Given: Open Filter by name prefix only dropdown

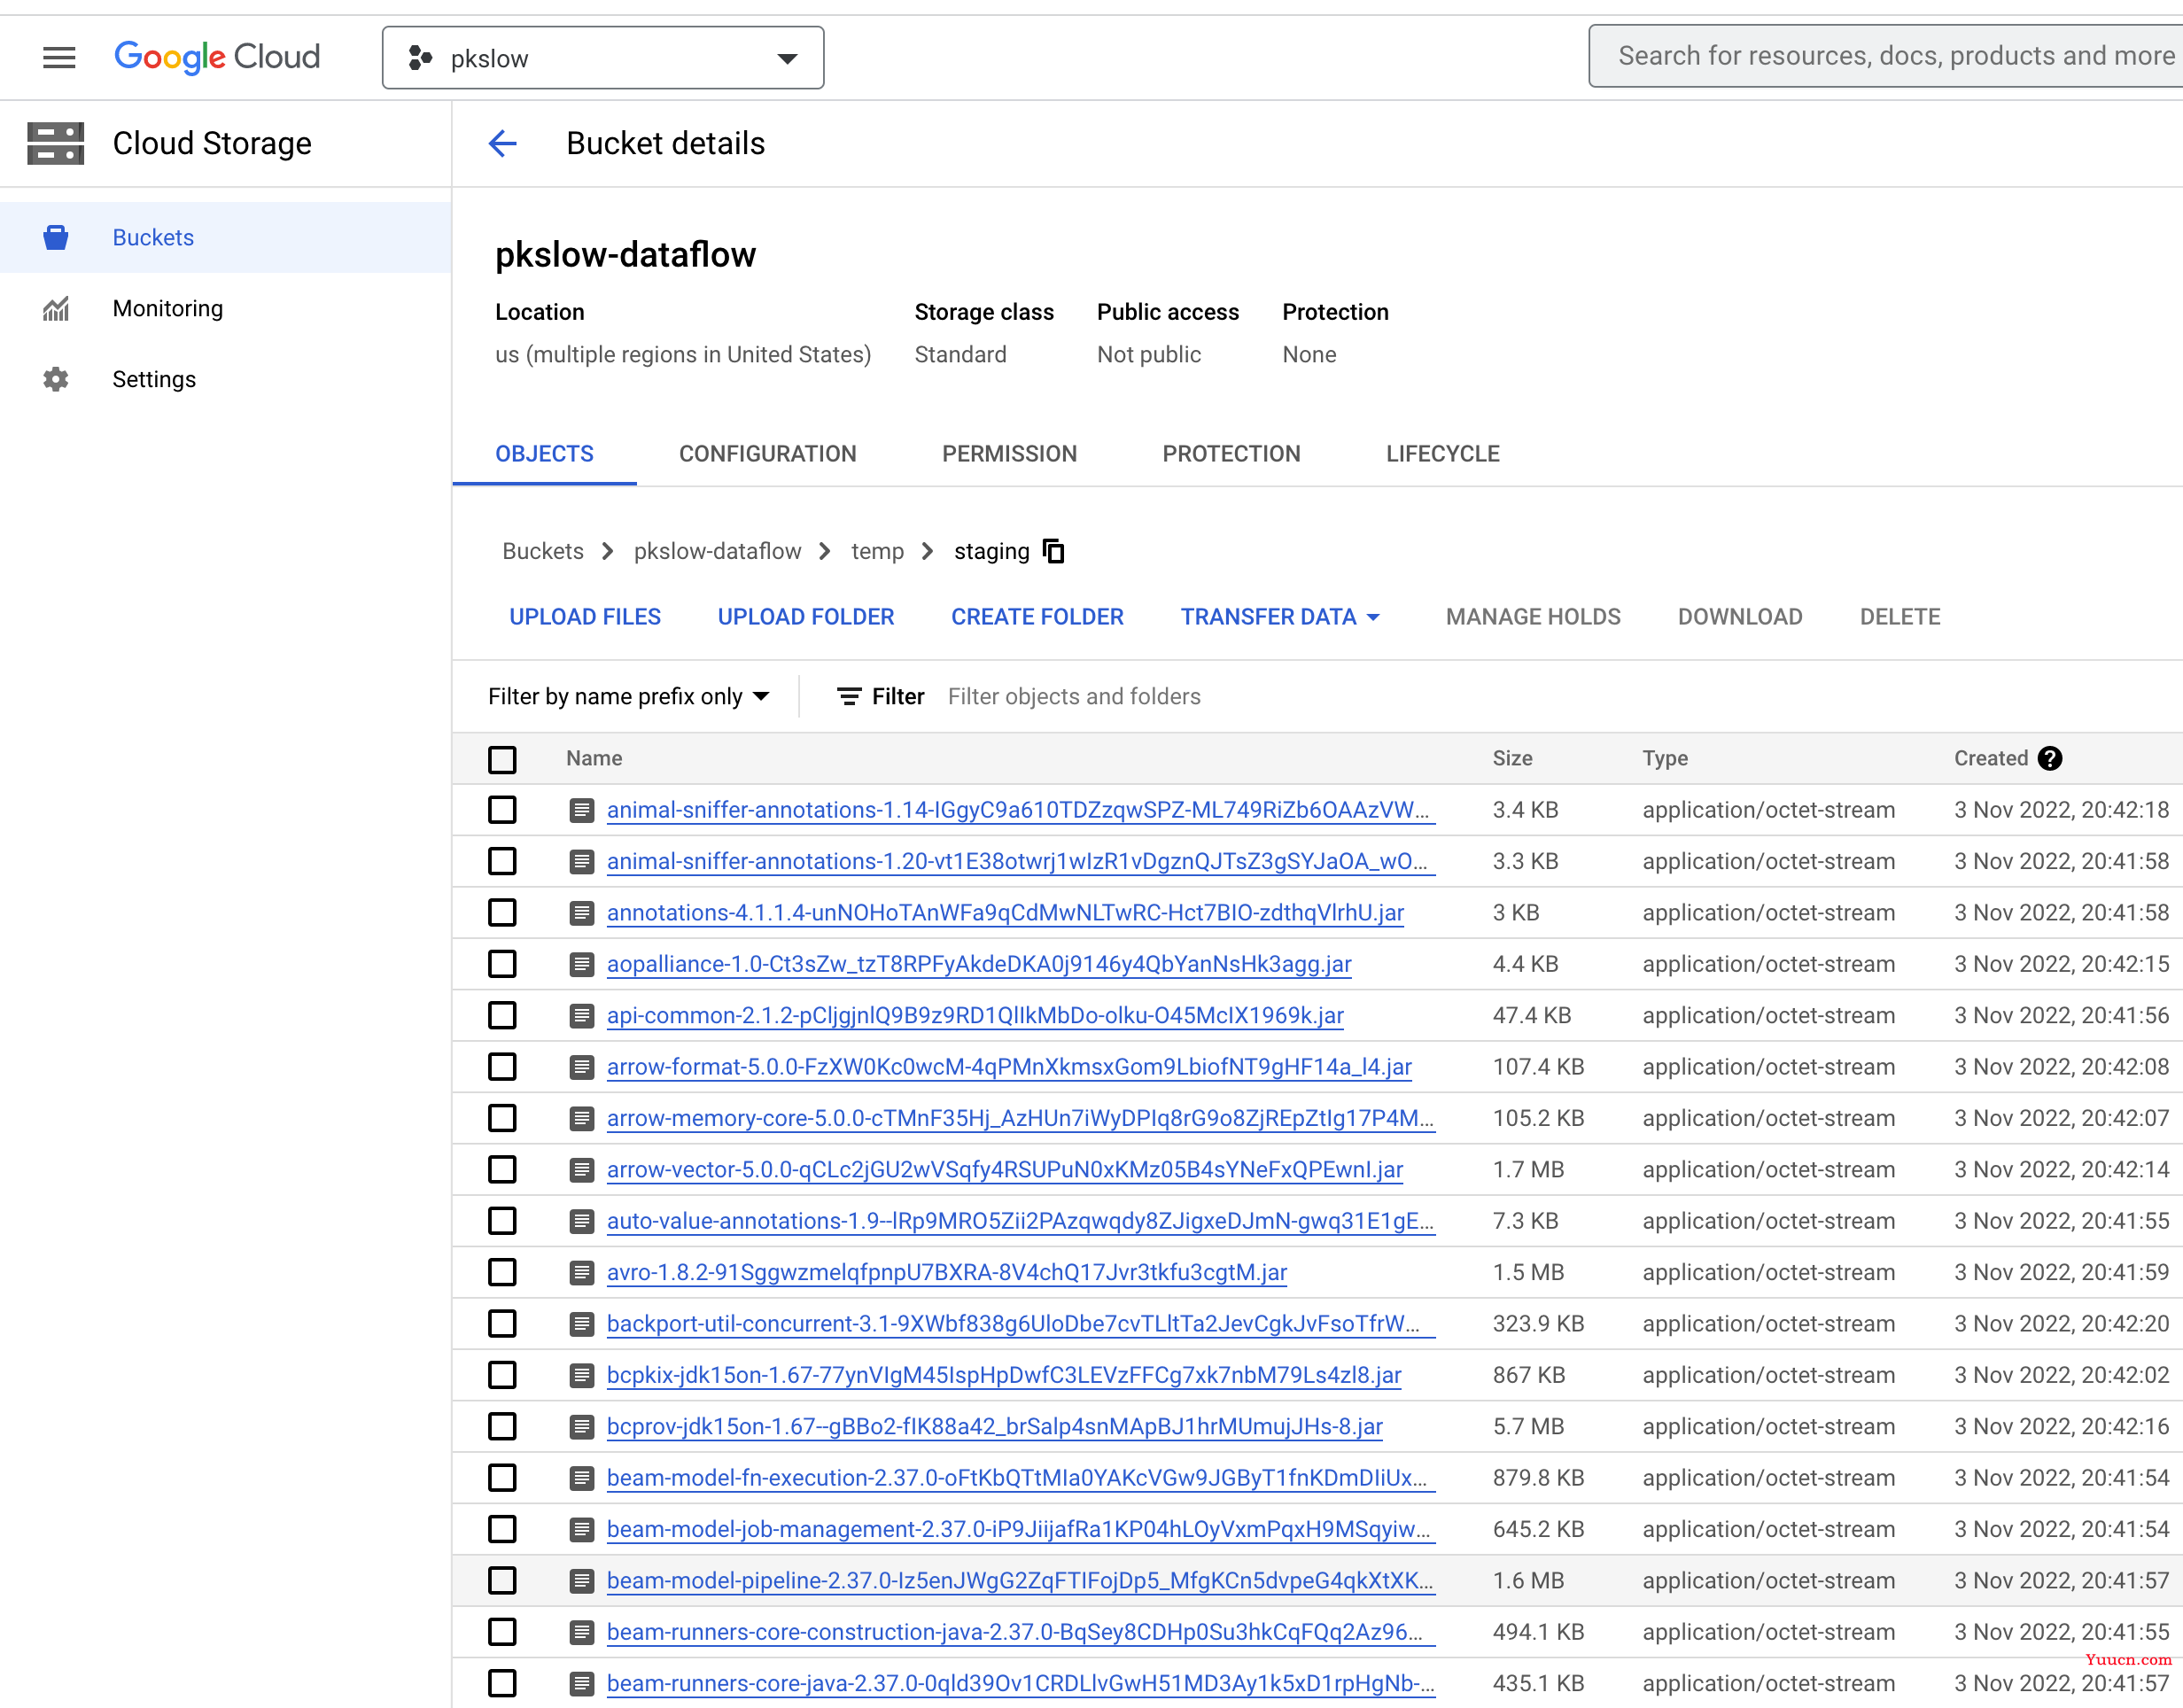Looking at the screenshot, I should [x=629, y=696].
